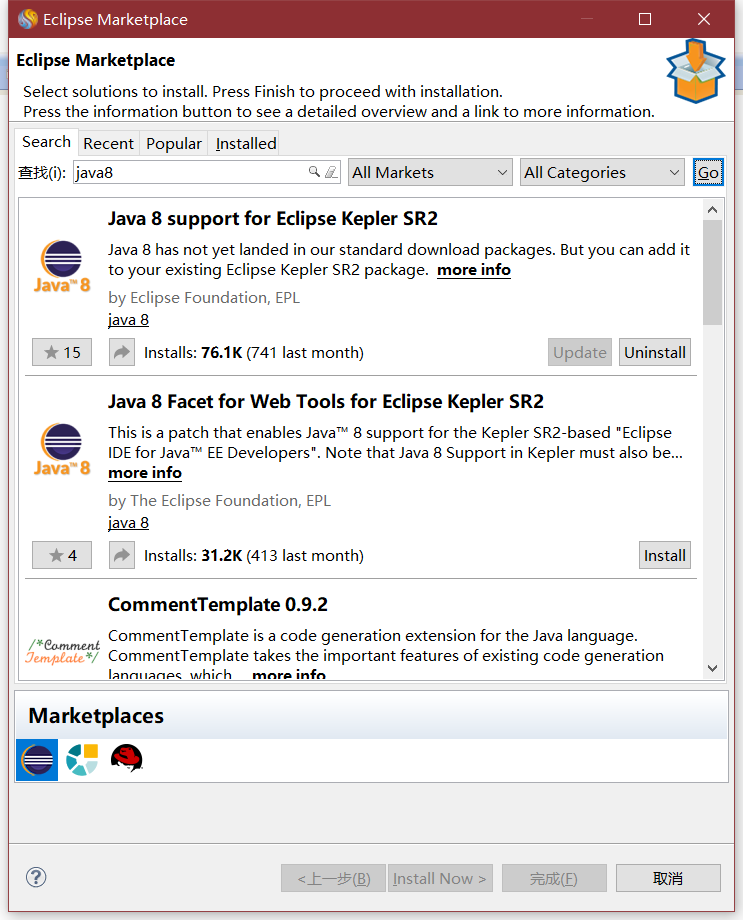Image resolution: width=743 pixels, height=920 pixels.
Task: Switch to the Obeo marketplace catalog icon
Action: pos(82,760)
